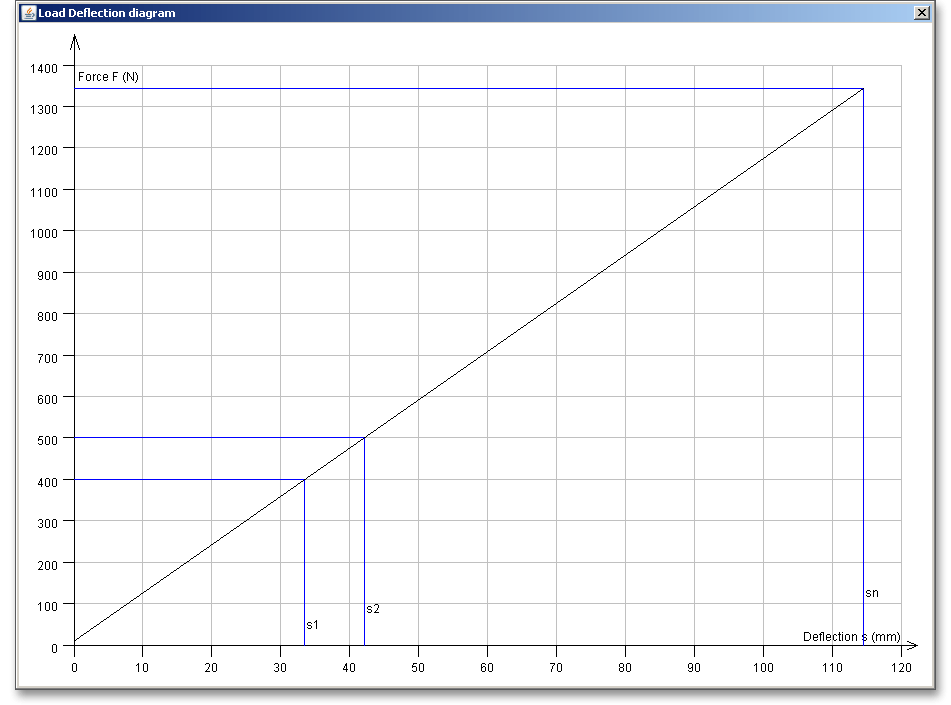Viewport: 951px width, 705px height.
Task: Click the right arrowhead of the deflection axis
Action: (x=911, y=645)
